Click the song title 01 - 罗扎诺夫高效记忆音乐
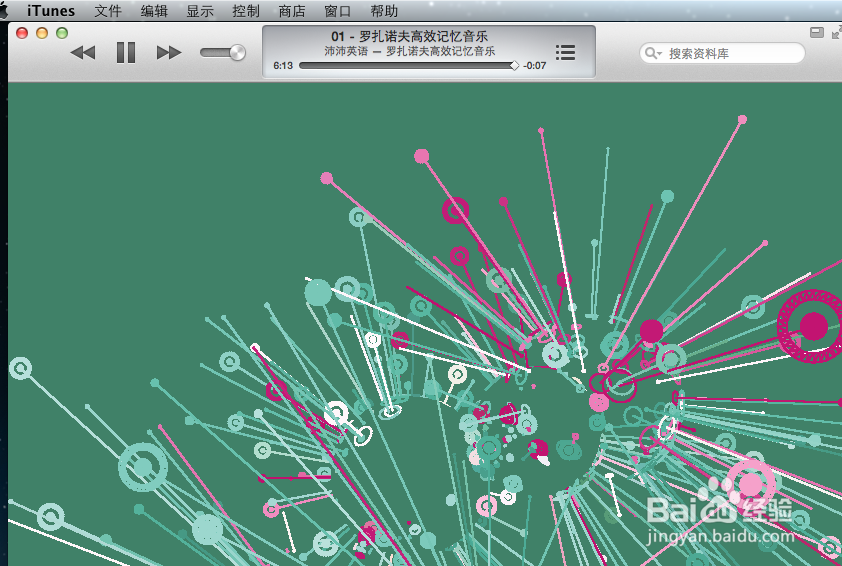 click(x=409, y=37)
